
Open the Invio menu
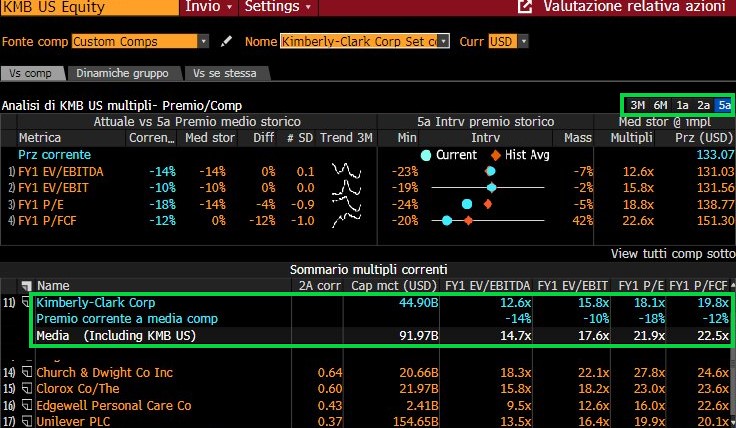(x=208, y=7)
